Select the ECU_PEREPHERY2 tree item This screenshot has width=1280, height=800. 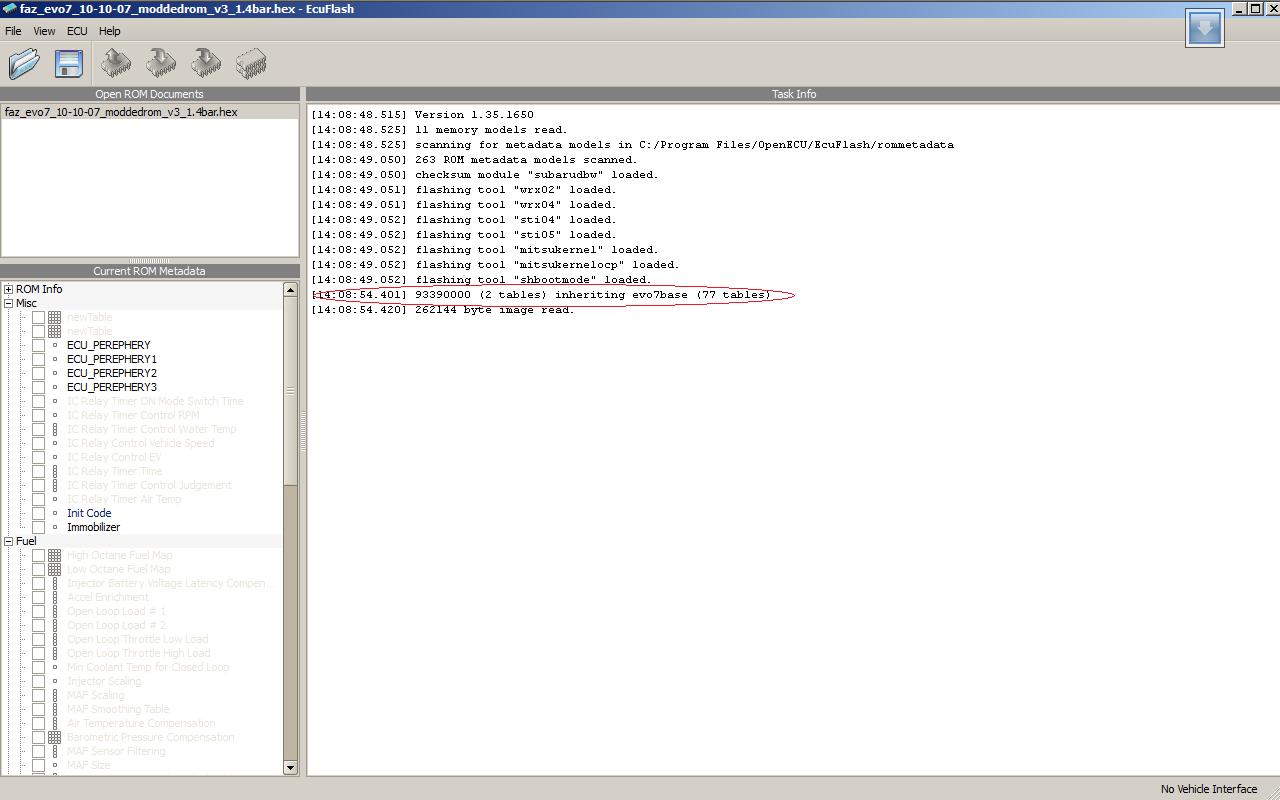(x=112, y=373)
